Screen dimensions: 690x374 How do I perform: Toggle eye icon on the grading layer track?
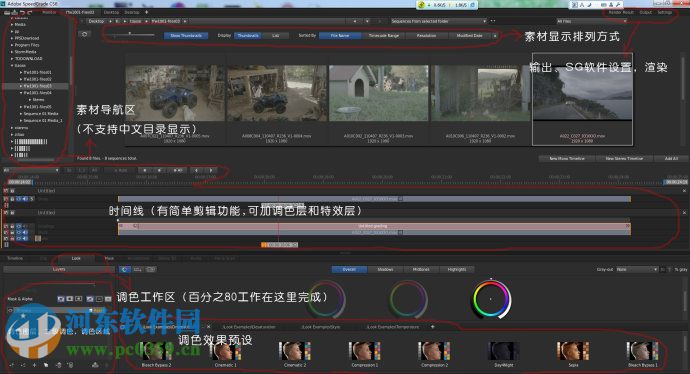coord(19,226)
